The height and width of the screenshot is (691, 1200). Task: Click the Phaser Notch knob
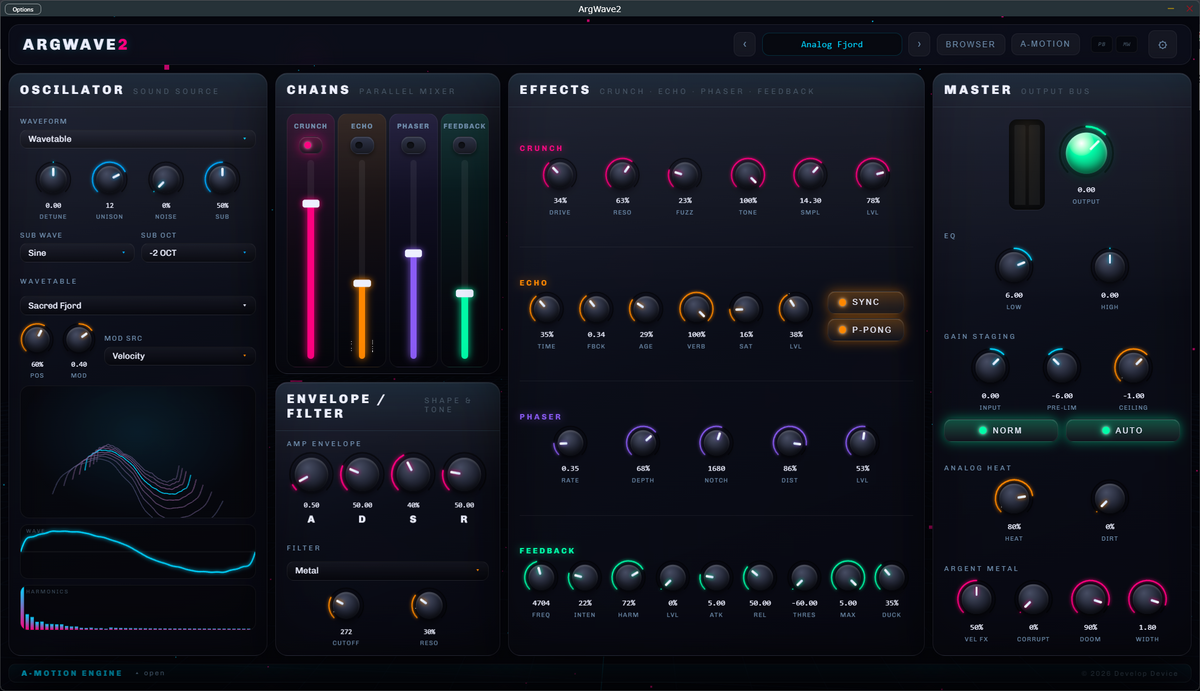[716, 442]
